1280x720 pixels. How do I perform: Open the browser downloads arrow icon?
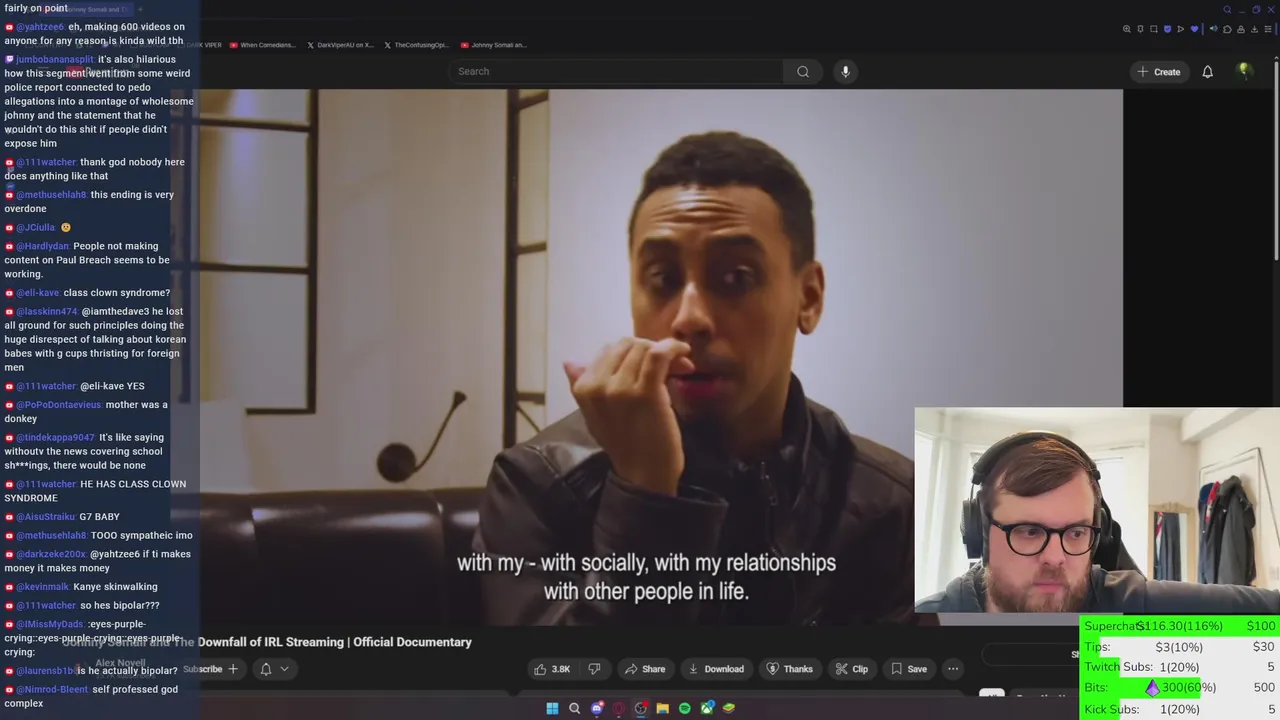pyautogui.click(x=1254, y=29)
